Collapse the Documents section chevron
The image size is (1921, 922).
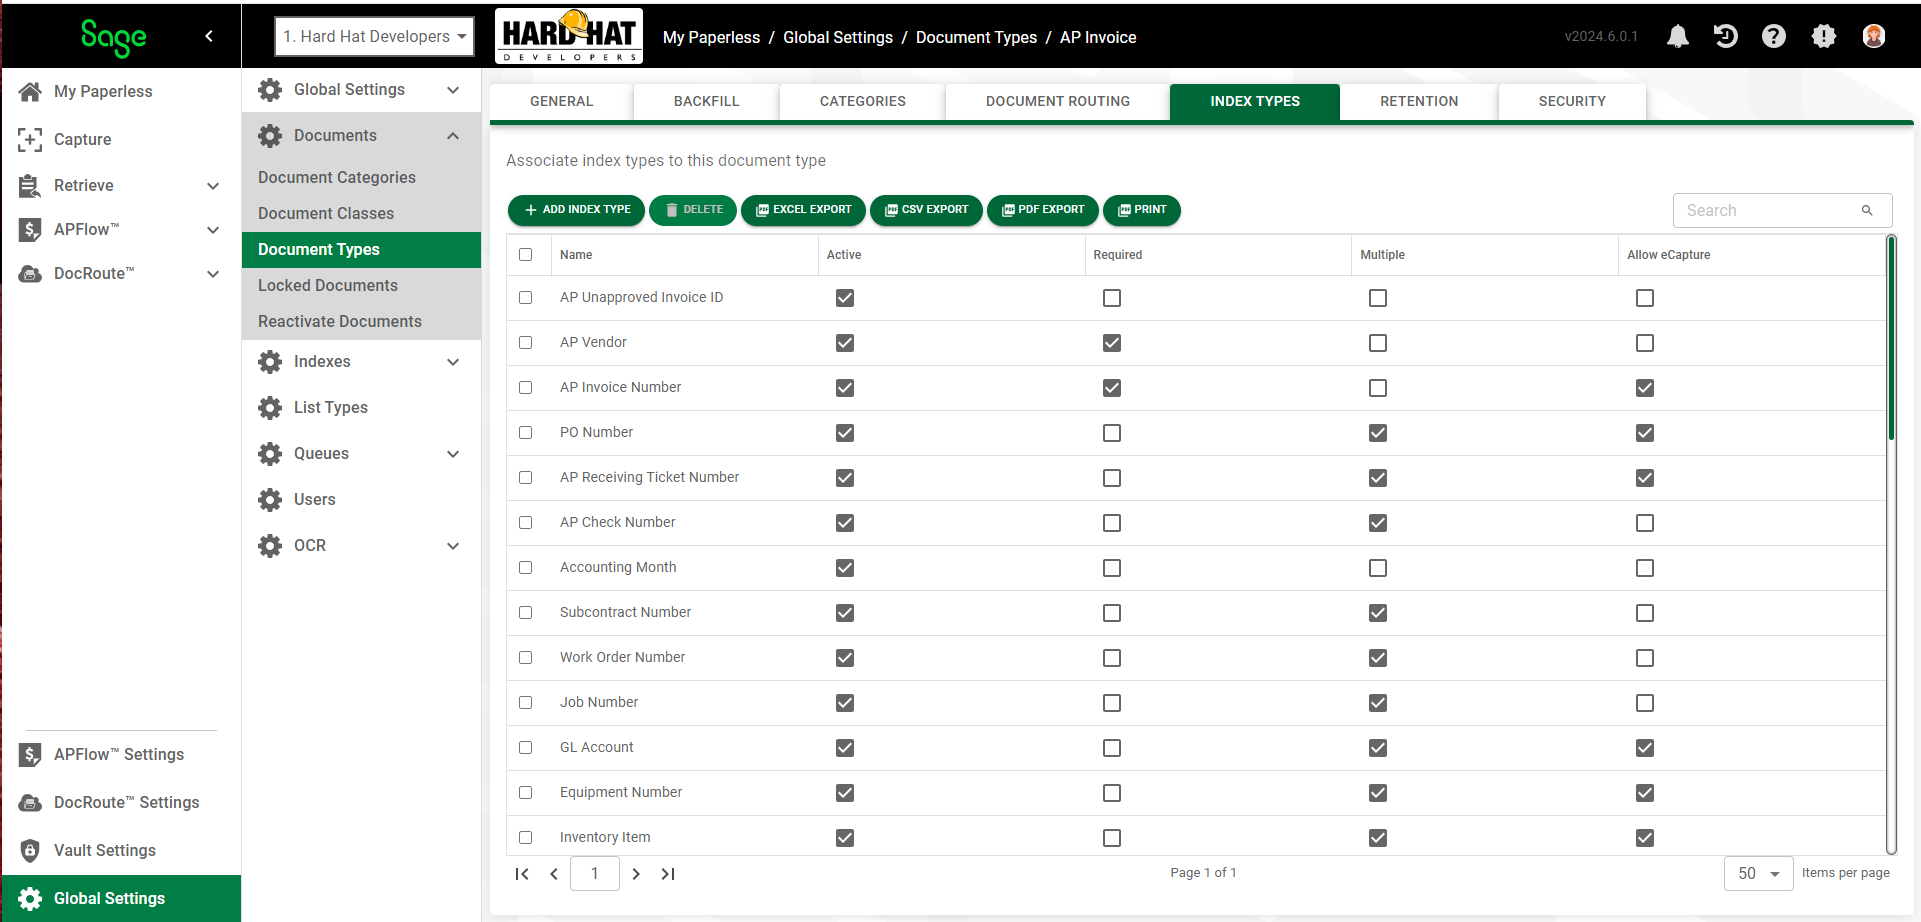tap(453, 136)
